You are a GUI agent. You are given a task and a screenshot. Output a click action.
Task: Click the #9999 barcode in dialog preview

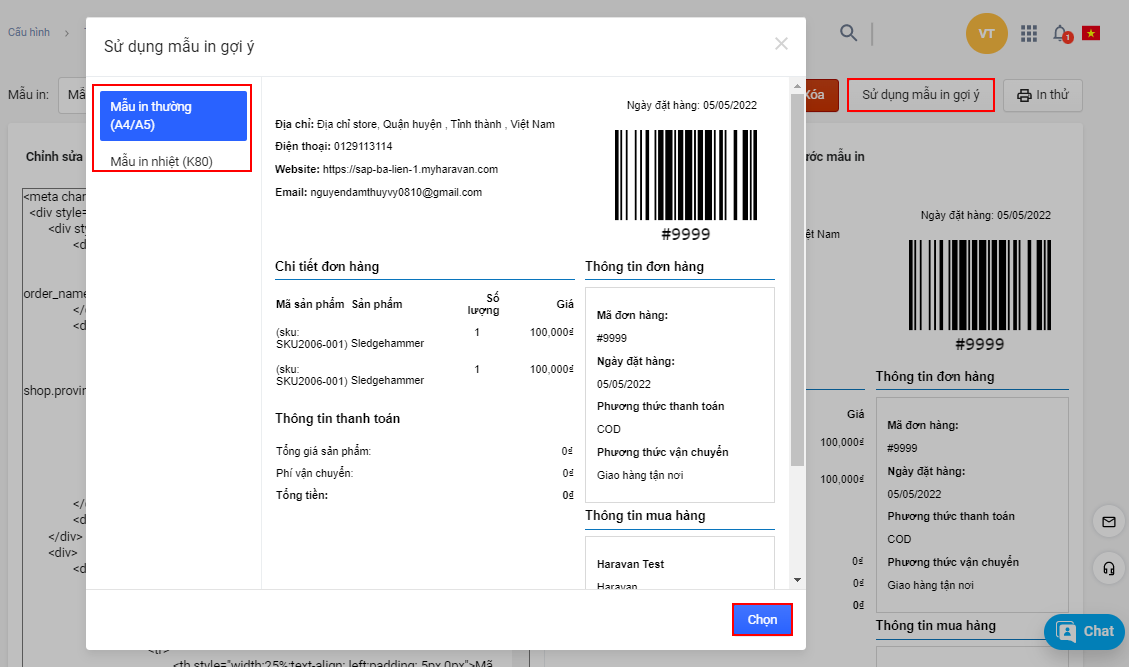(x=686, y=175)
